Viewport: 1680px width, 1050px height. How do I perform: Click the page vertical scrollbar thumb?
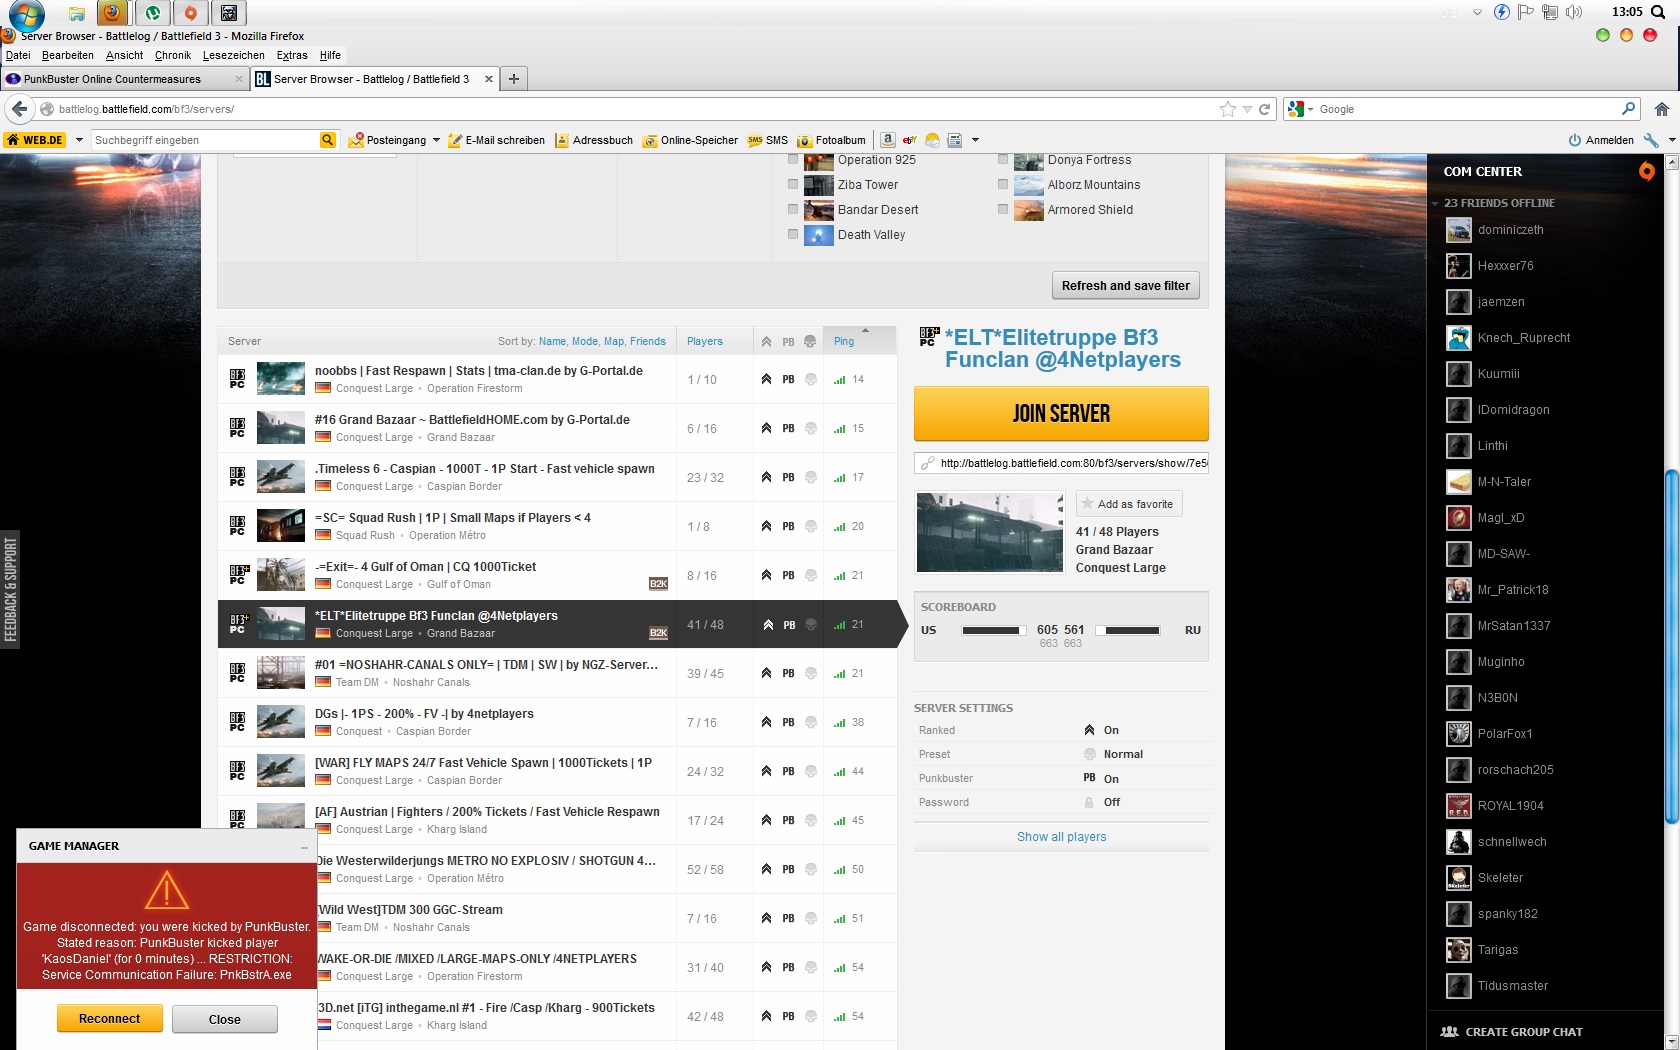click(1671, 647)
